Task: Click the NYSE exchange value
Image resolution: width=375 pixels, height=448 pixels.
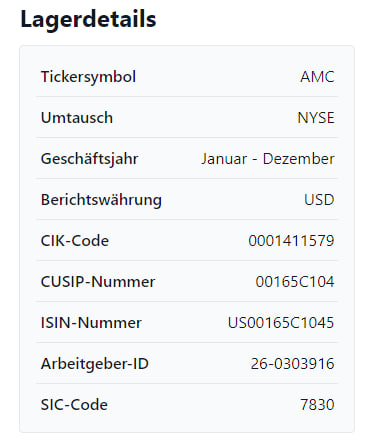Action: click(x=316, y=118)
